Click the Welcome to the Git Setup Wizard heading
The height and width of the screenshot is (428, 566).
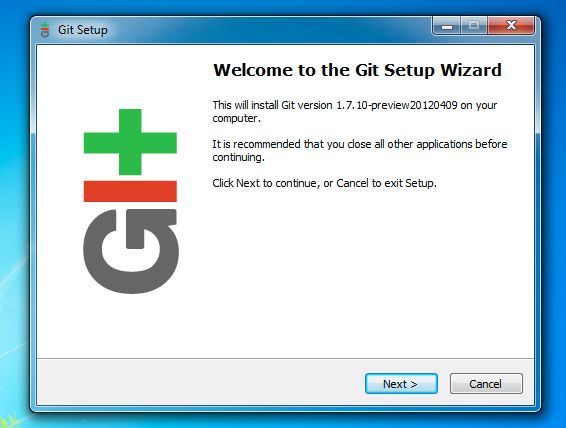tap(357, 70)
